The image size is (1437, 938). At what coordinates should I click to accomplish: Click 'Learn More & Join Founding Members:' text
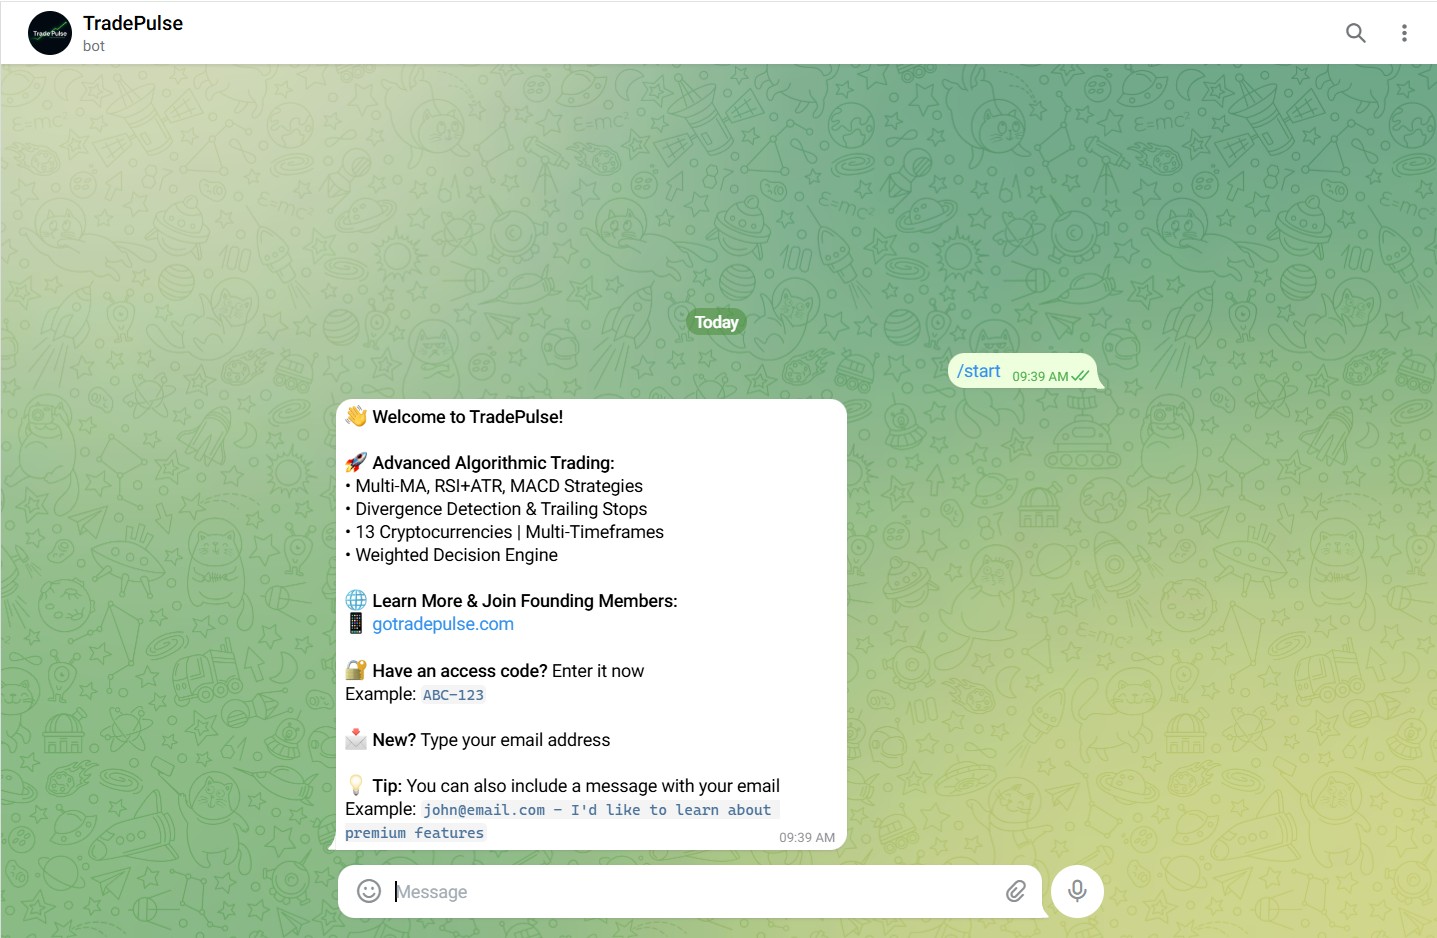pyautogui.click(x=525, y=601)
